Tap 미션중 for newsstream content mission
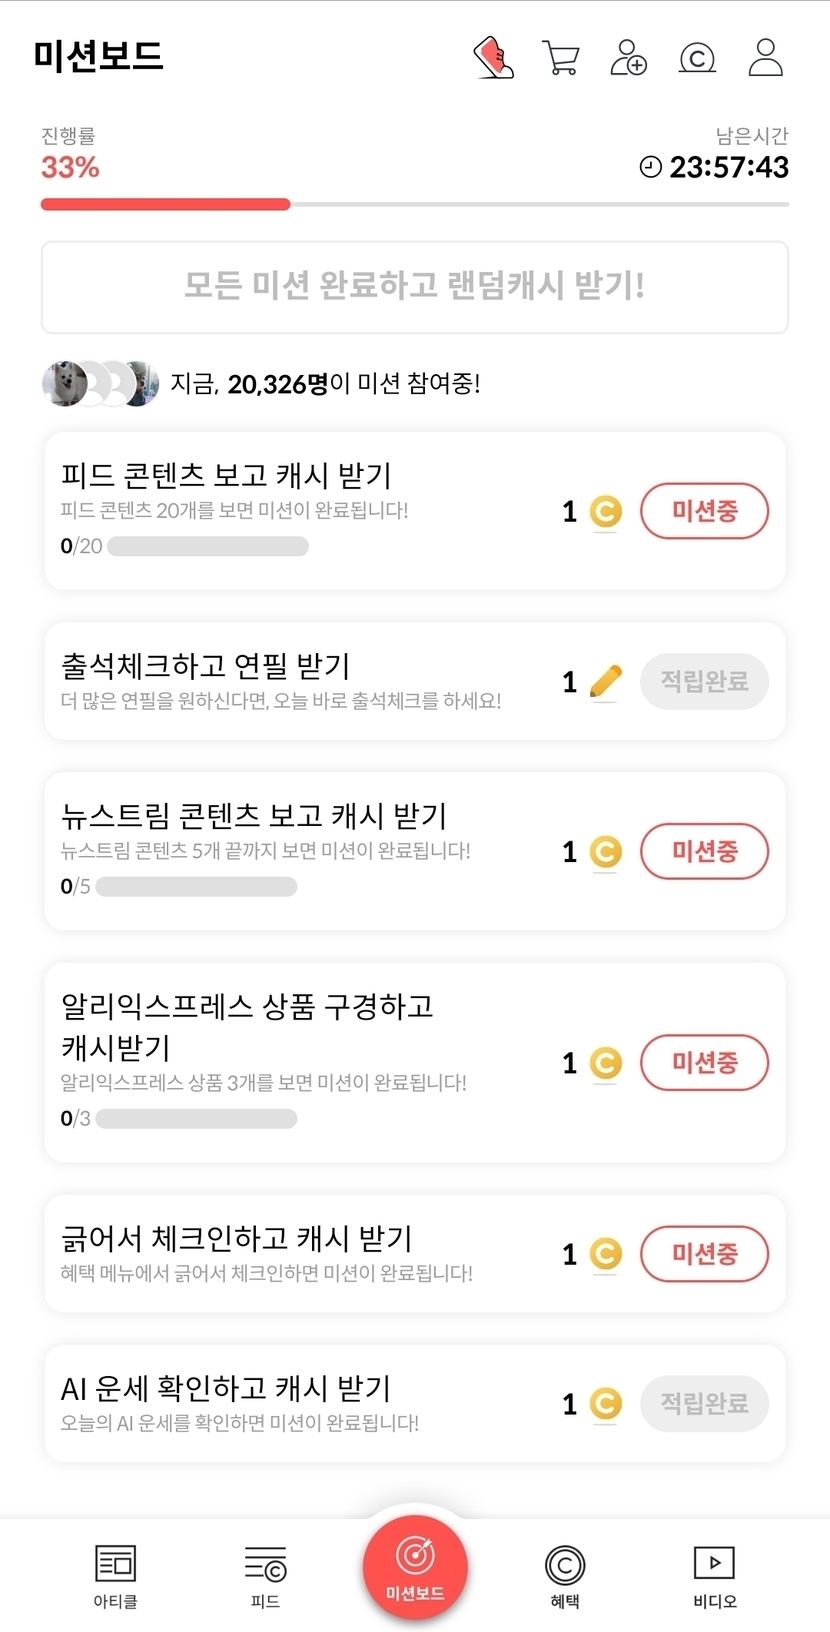 (x=704, y=851)
